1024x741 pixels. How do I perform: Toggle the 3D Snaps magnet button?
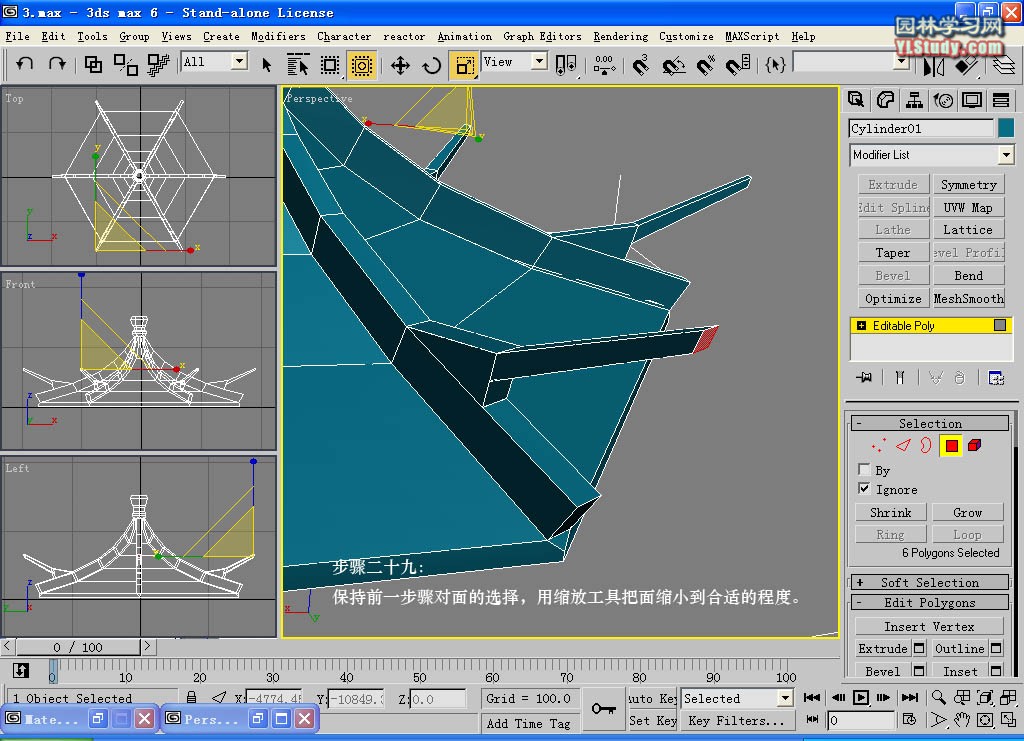(641, 65)
